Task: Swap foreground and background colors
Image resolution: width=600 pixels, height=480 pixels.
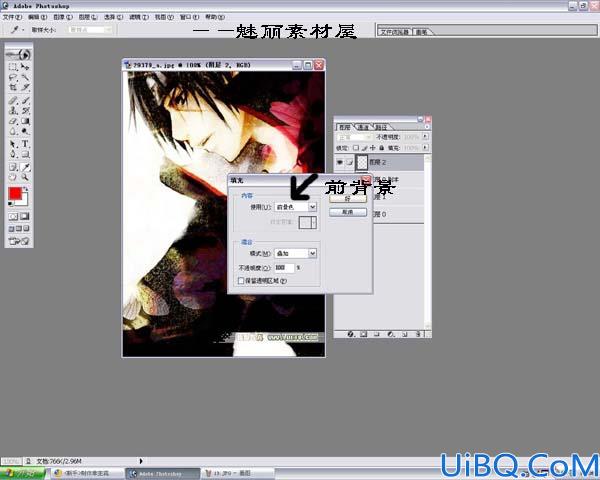Action: coord(26,189)
